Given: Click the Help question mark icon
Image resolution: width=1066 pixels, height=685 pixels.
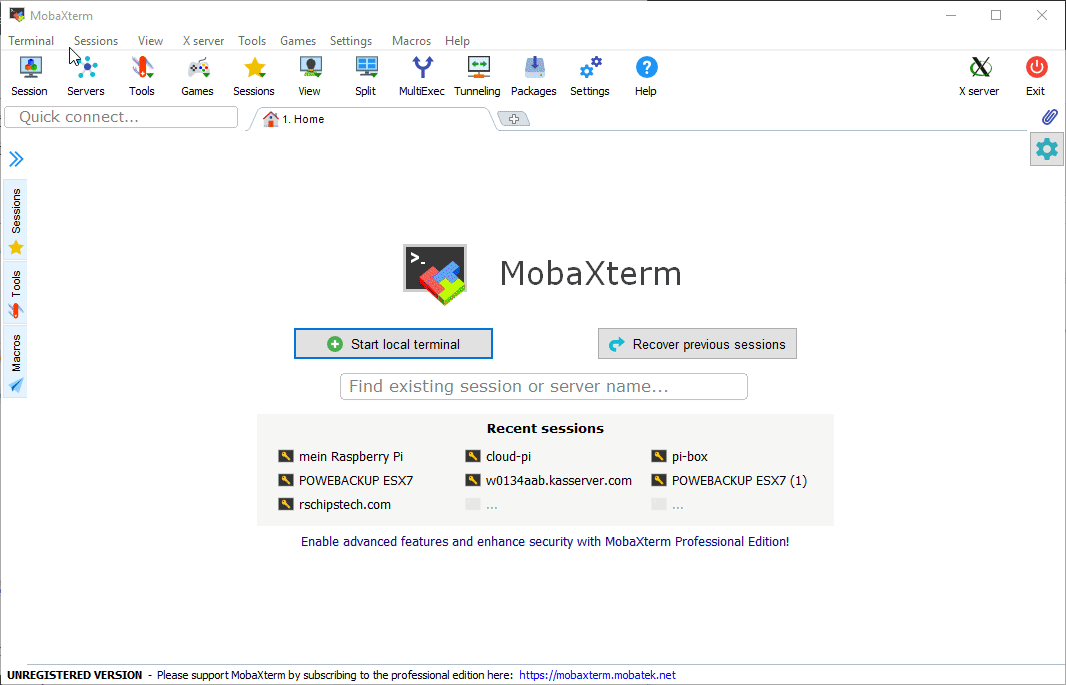Looking at the screenshot, I should (x=646, y=76).
